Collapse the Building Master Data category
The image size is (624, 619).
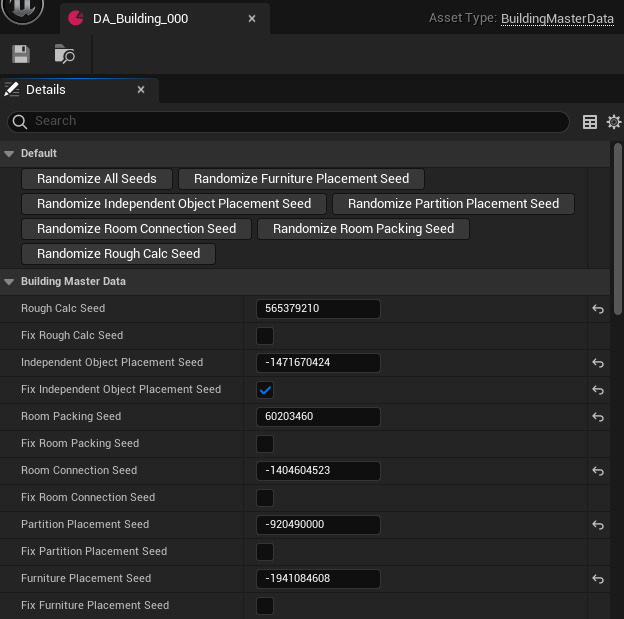pos(9,282)
